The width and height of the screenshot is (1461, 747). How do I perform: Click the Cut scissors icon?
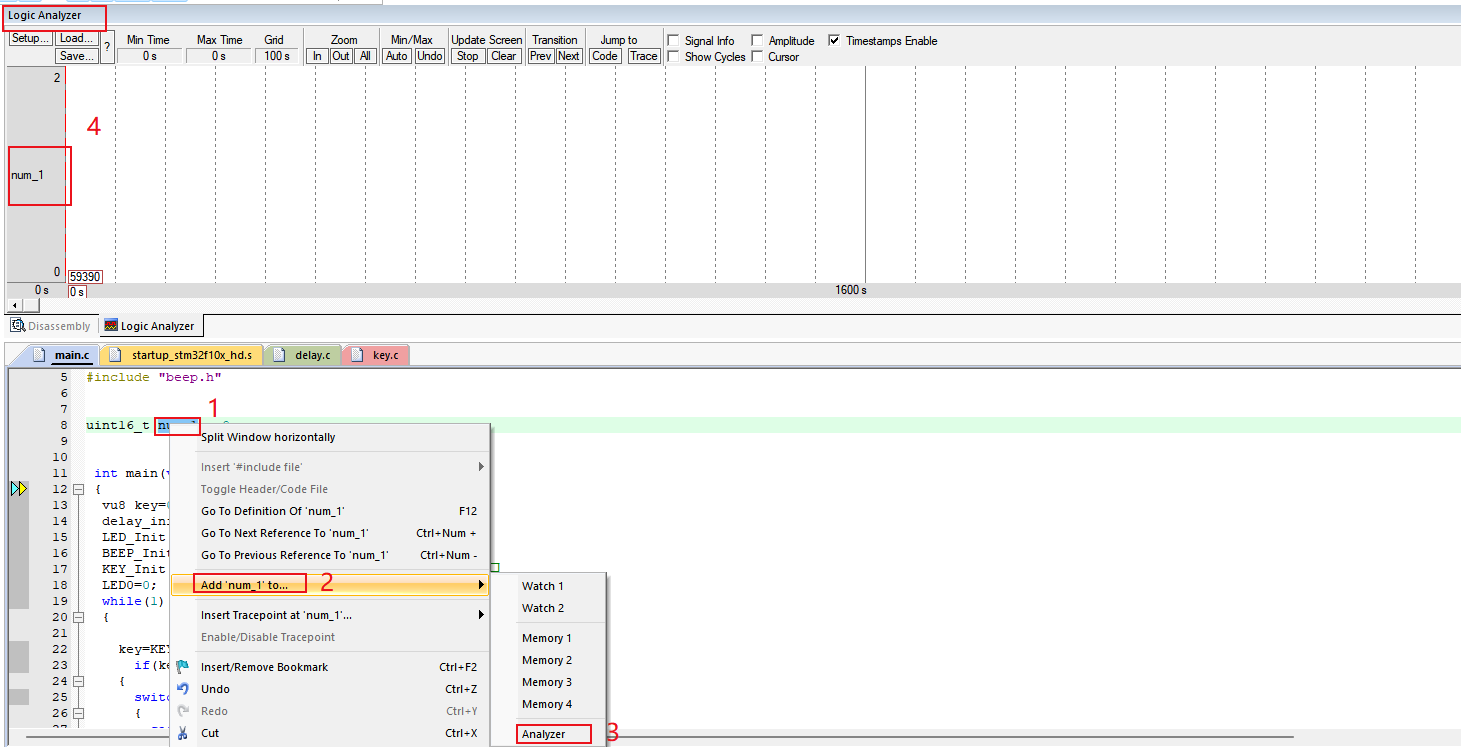(x=182, y=733)
